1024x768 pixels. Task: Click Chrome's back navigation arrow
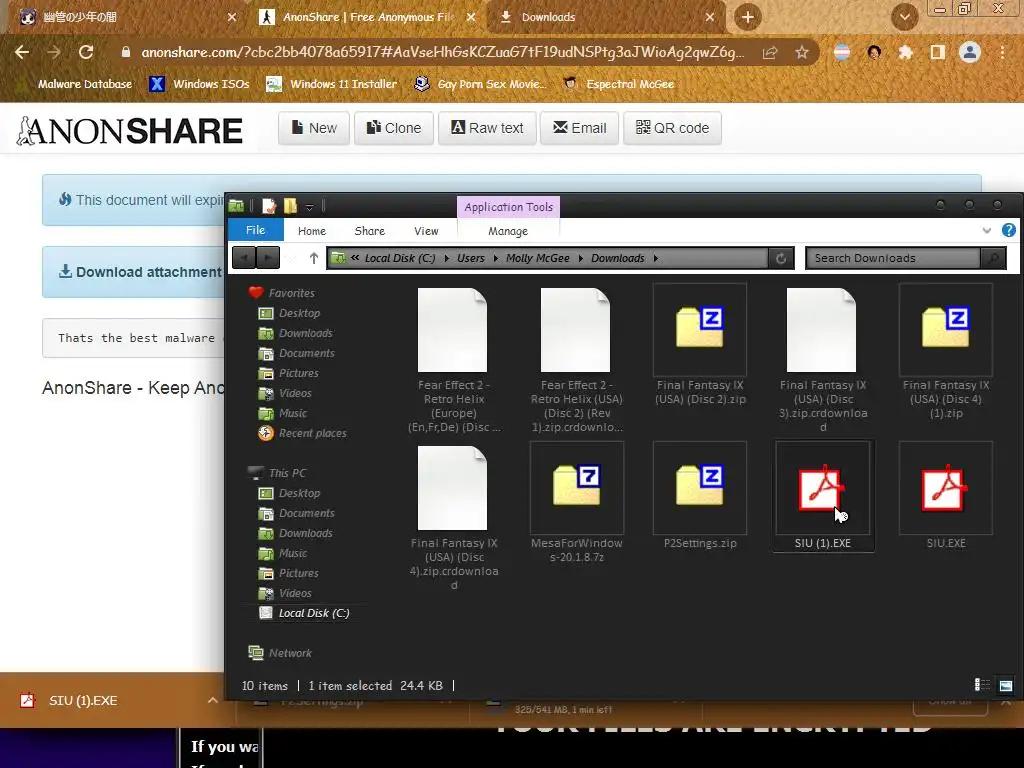coord(22,52)
